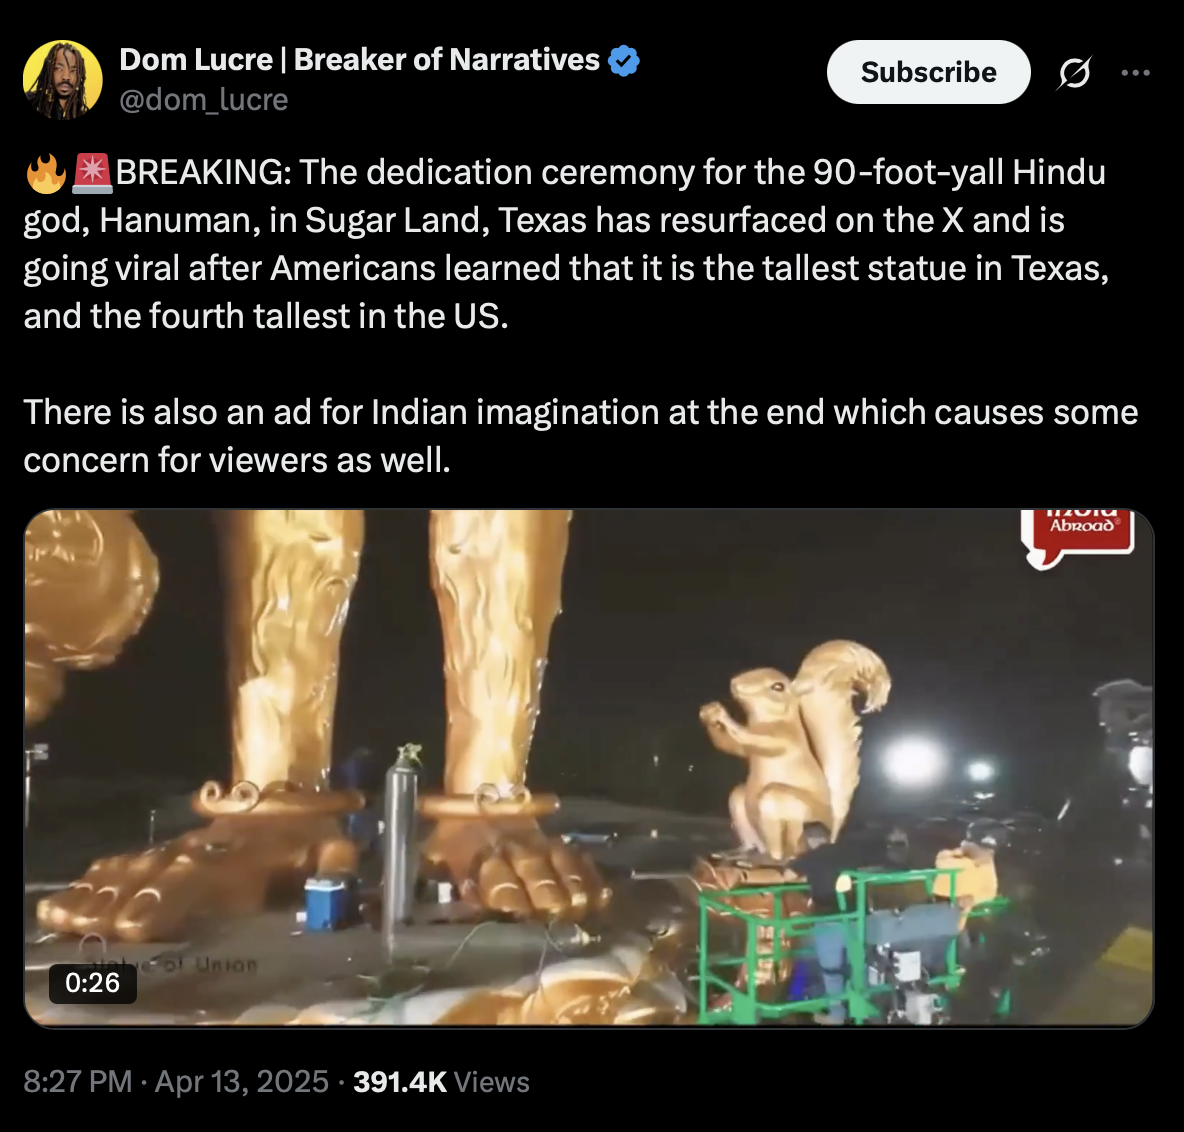Click the green scissor lift in video

[846, 944]
